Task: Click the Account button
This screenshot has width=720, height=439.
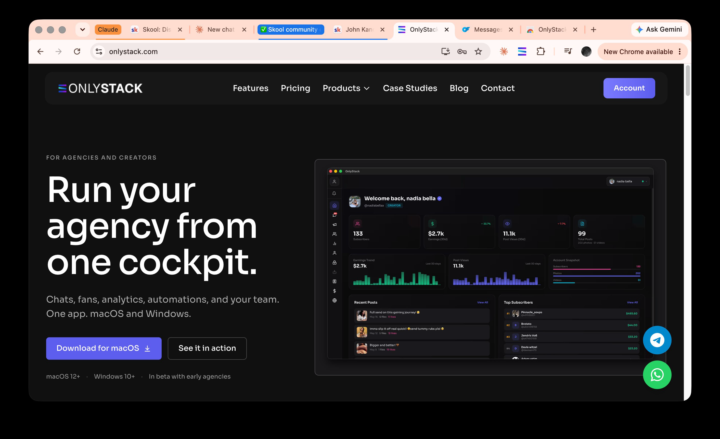Action: tap(629, 88)
